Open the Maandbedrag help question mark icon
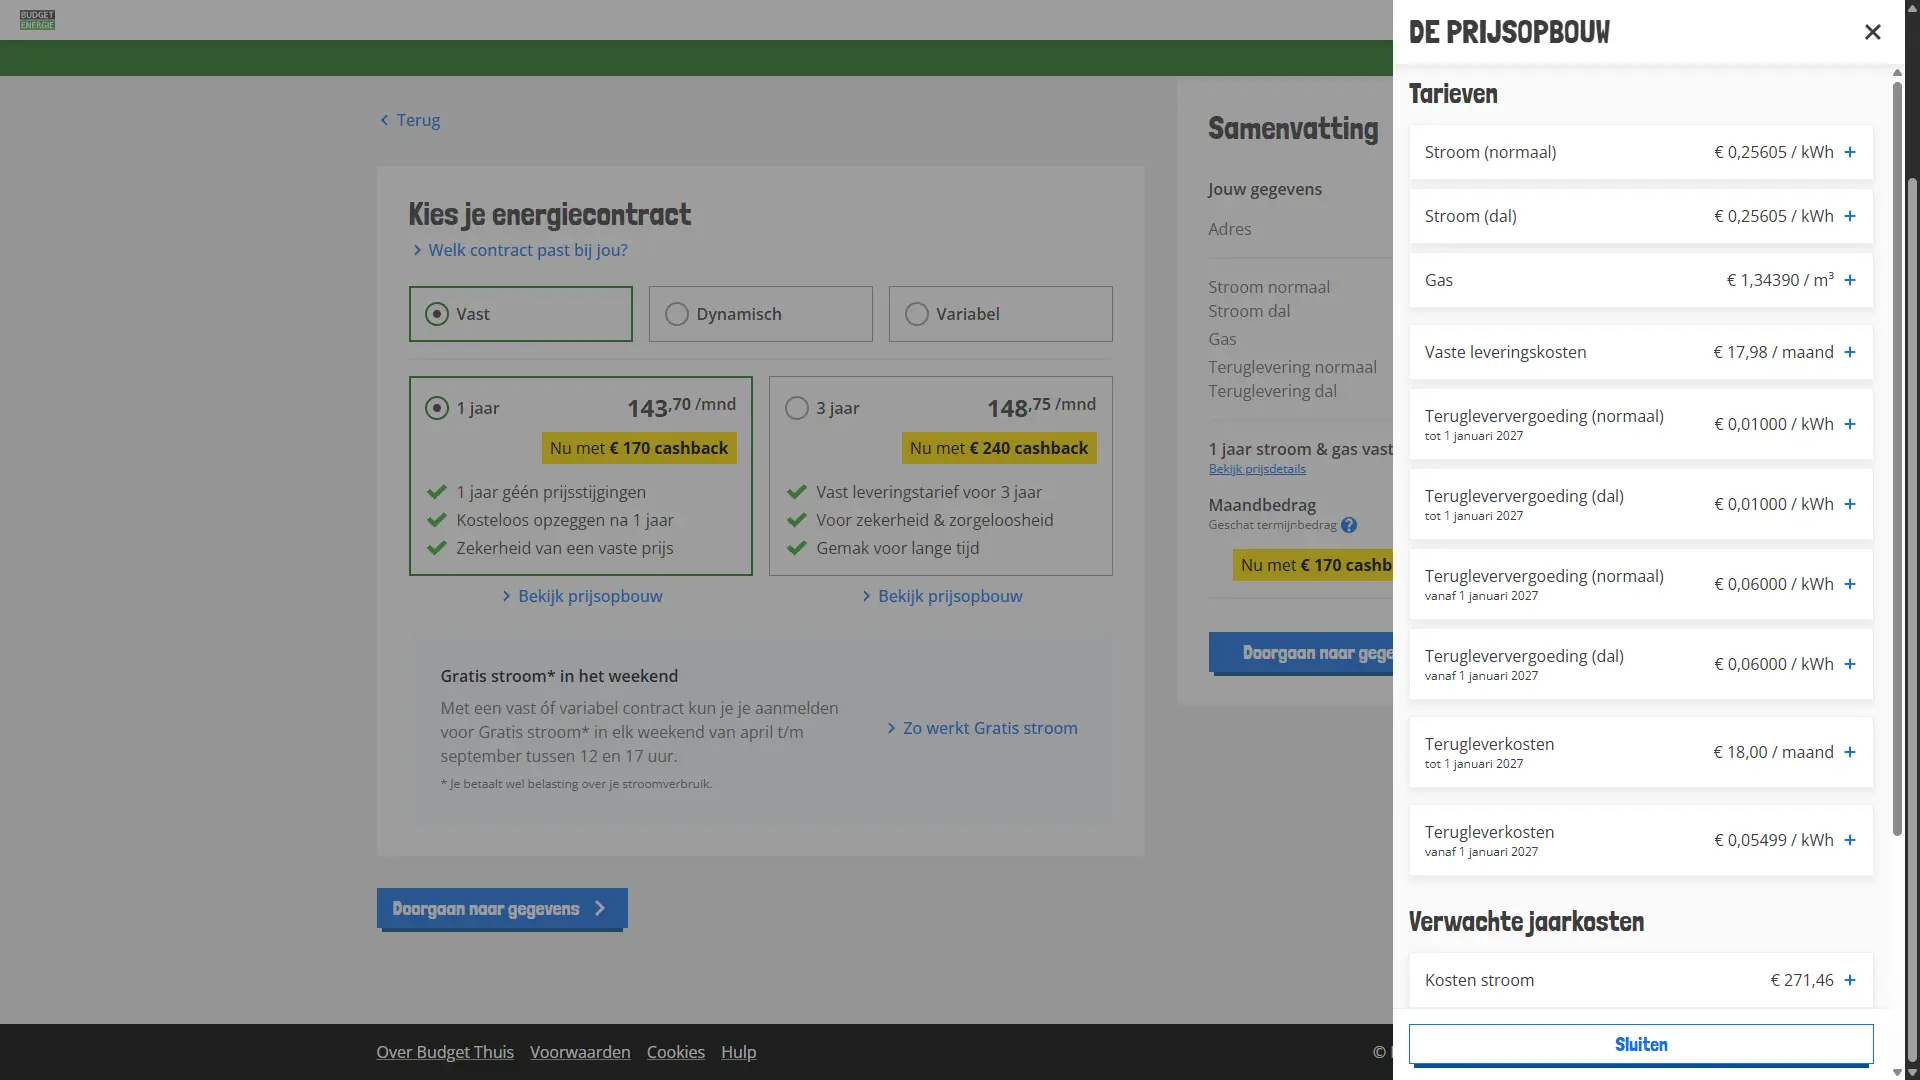This screenshot has width=1920, height=1080. tap(1349, 525)
